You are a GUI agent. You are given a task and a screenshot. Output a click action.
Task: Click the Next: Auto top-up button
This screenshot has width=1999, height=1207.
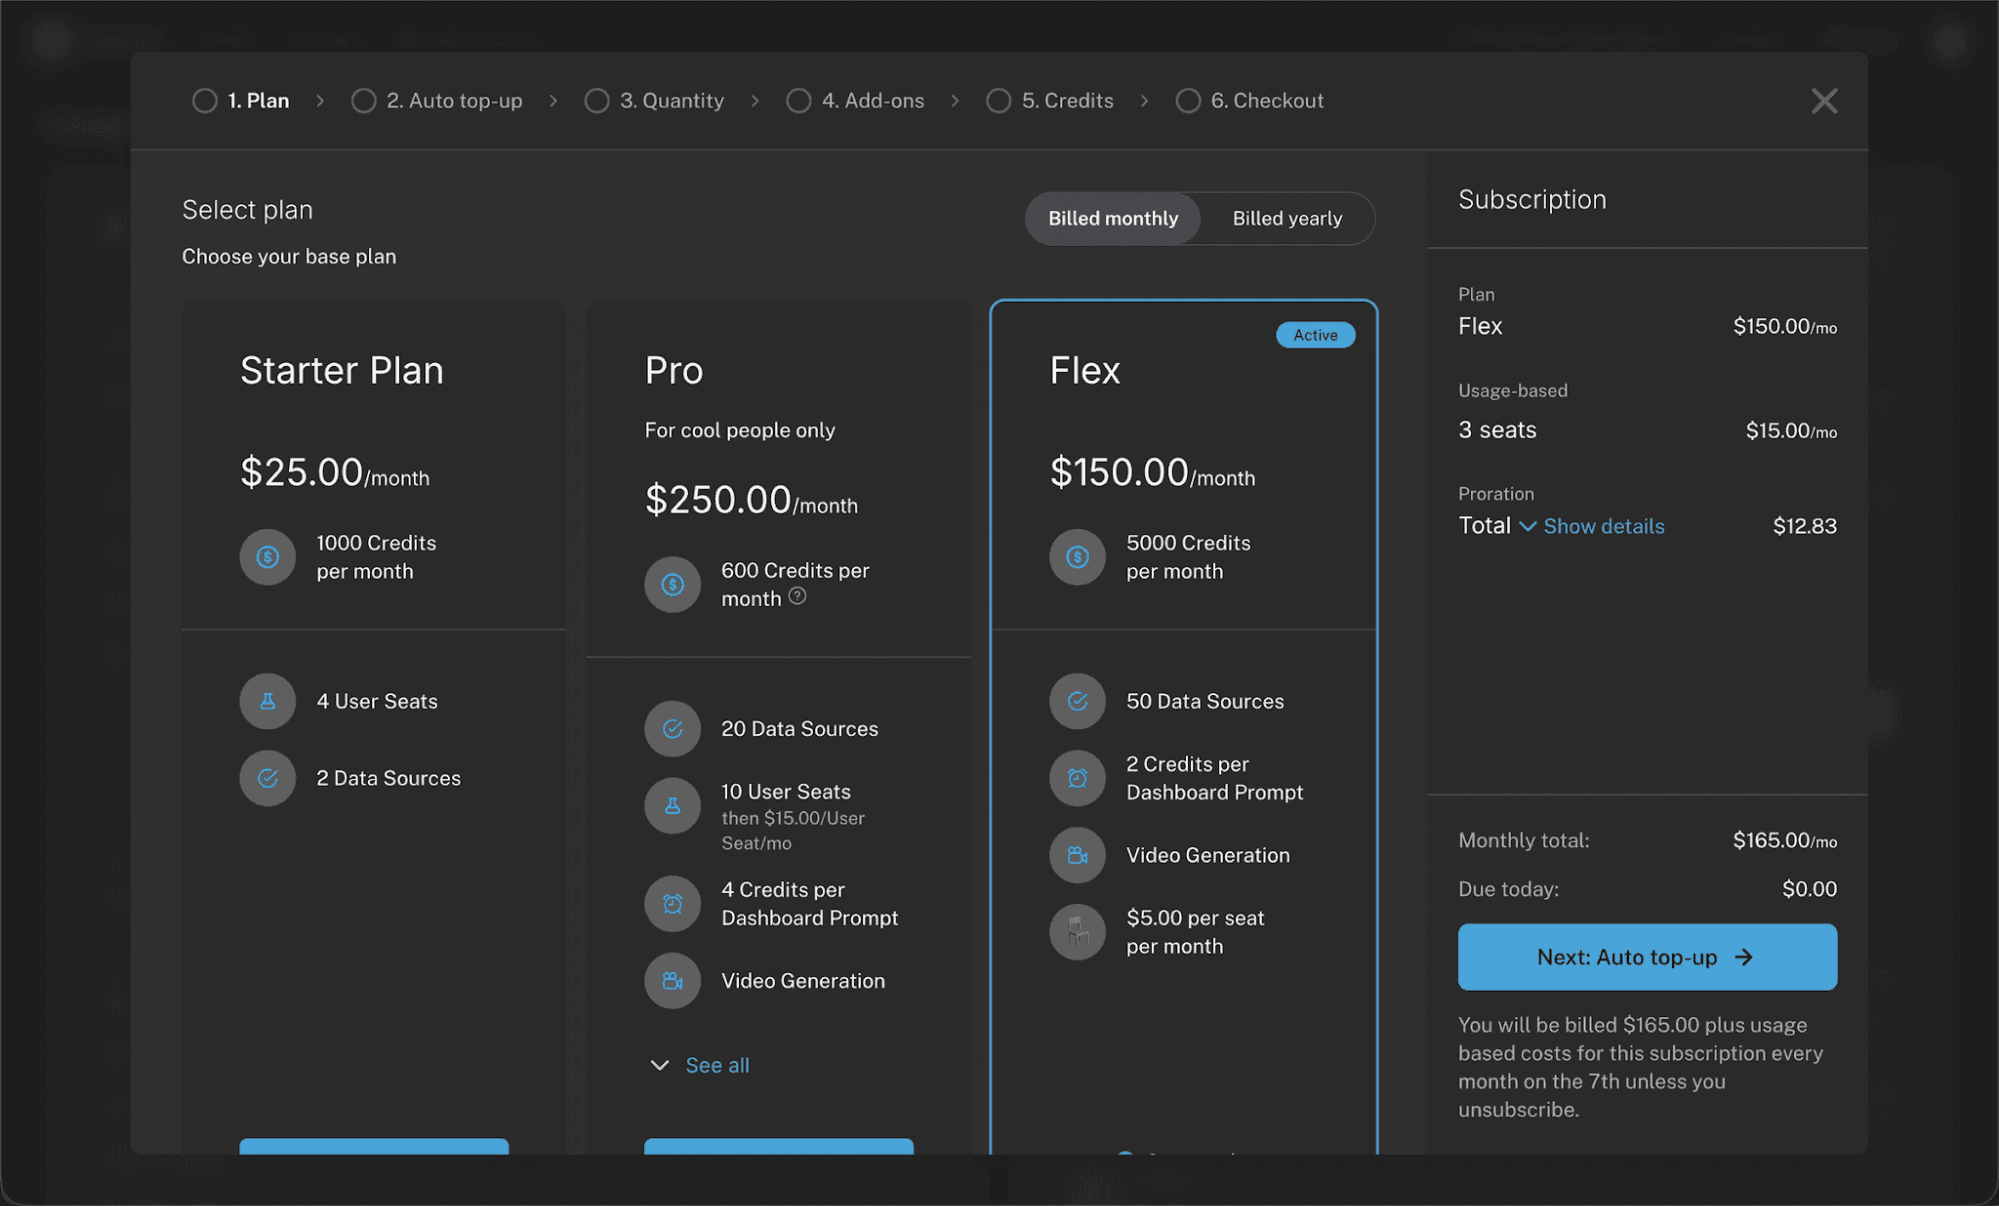coord(1647,957)
